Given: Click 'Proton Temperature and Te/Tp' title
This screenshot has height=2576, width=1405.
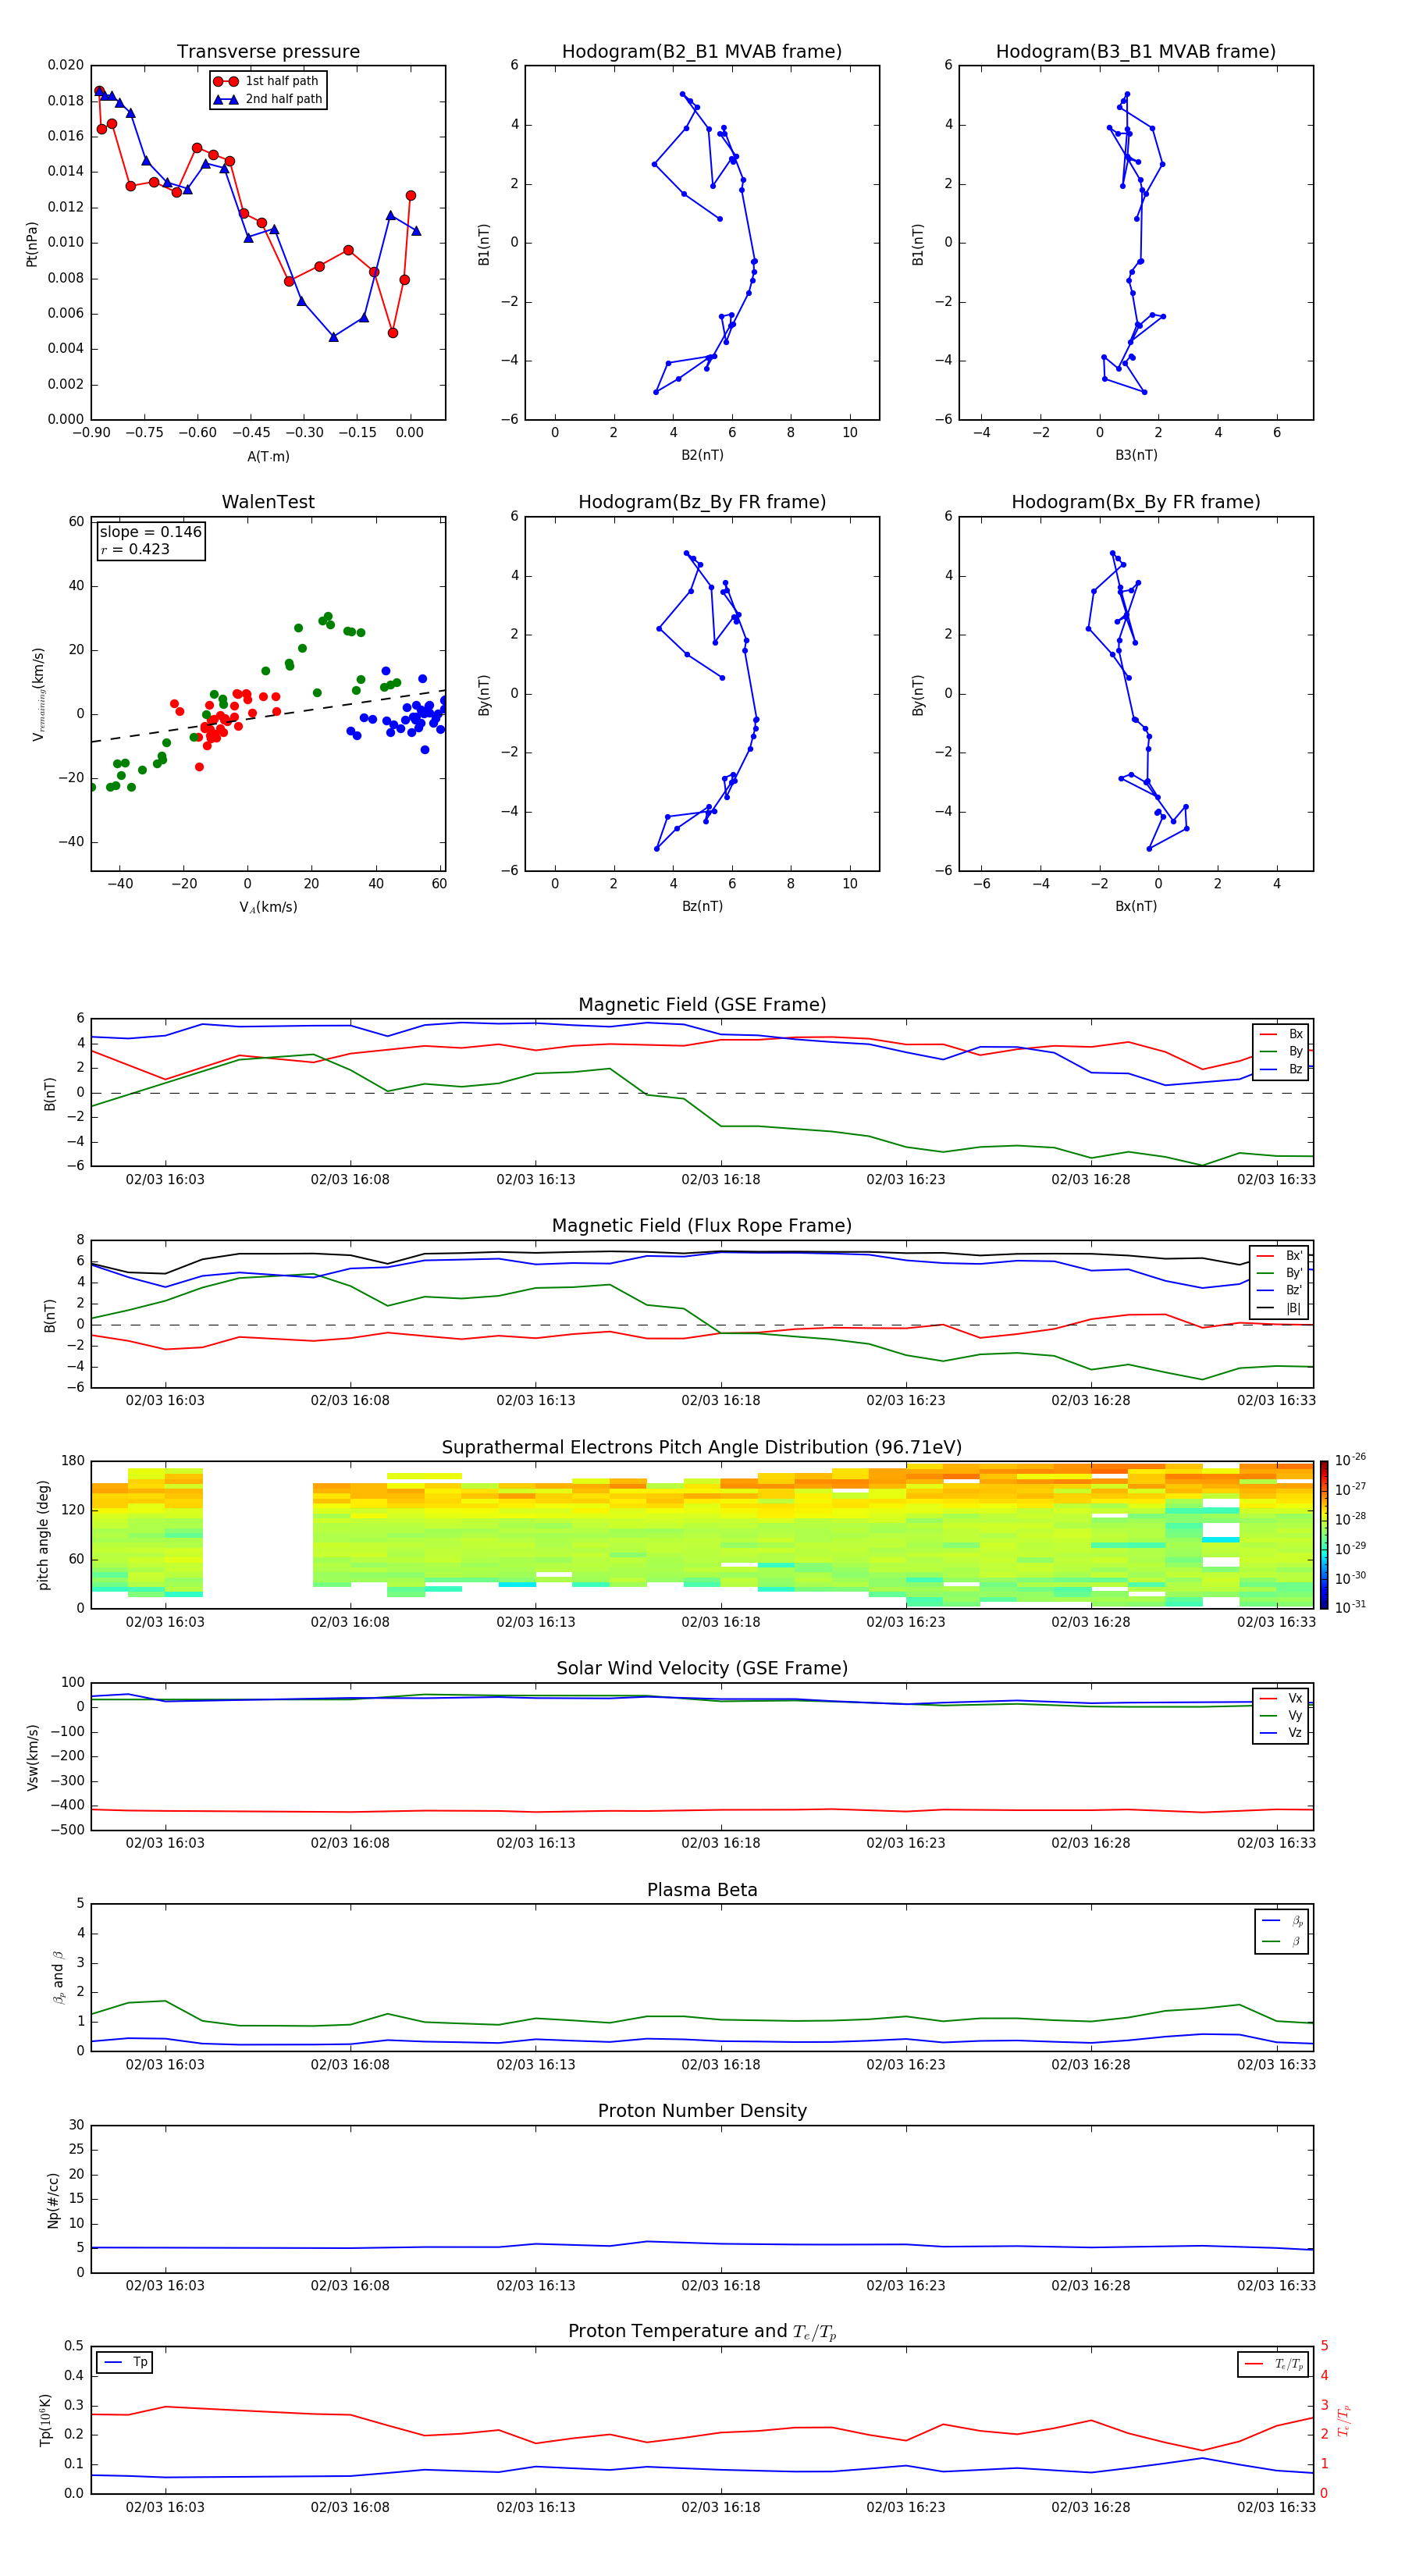Looking at the screenshot, I should coord(702,2332).
